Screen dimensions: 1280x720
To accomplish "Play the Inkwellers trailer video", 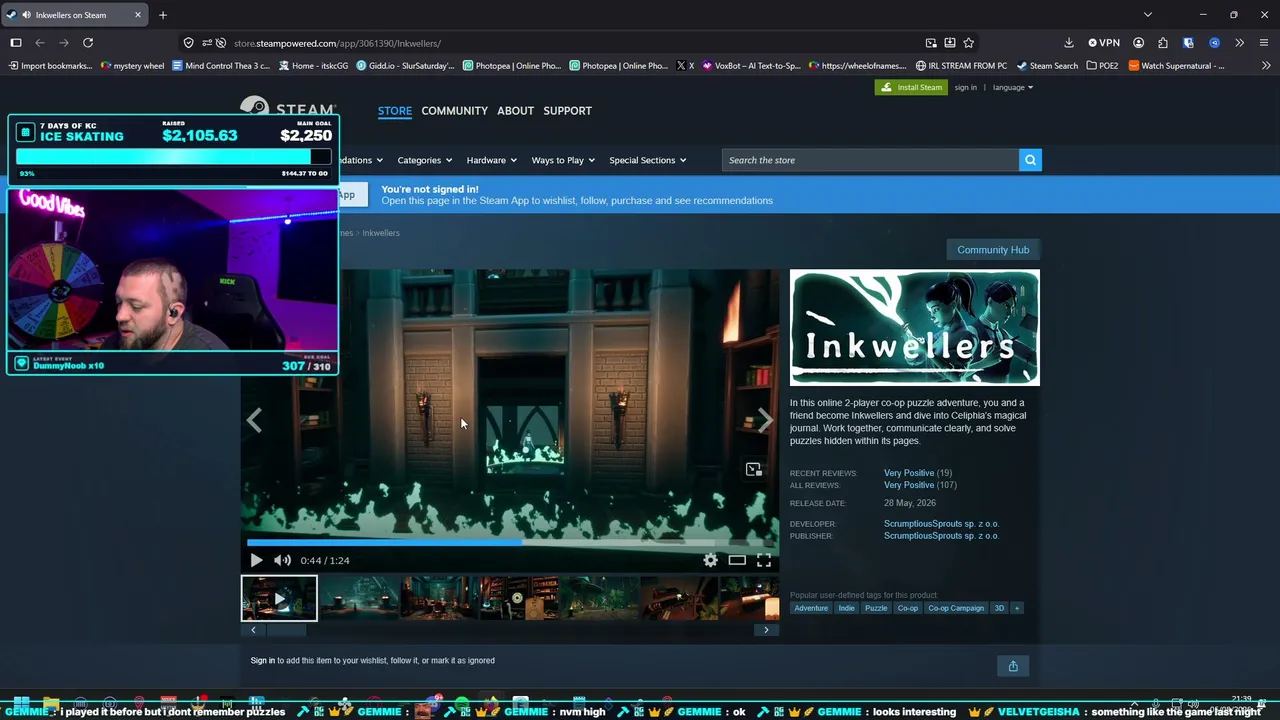I will (256, 561).
